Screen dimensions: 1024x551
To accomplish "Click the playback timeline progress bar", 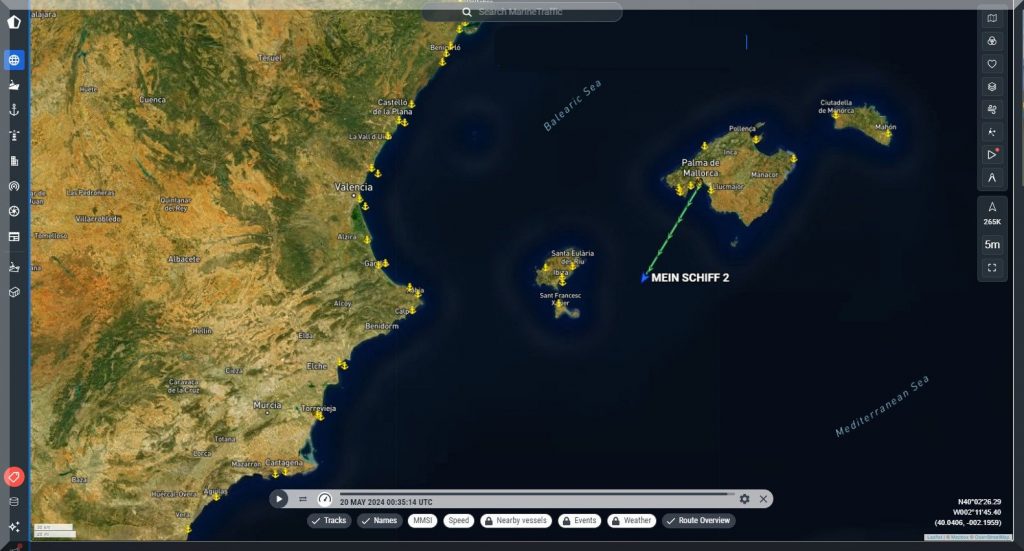I will click(x=535, y=493).
